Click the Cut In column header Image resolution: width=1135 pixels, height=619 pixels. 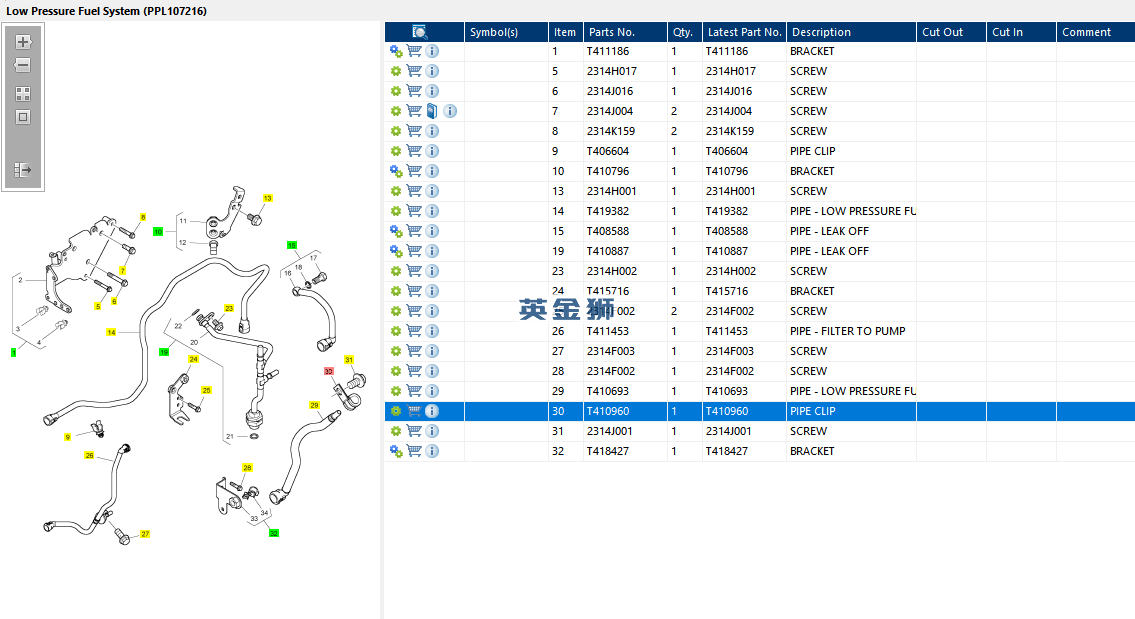coord(1021,32)
